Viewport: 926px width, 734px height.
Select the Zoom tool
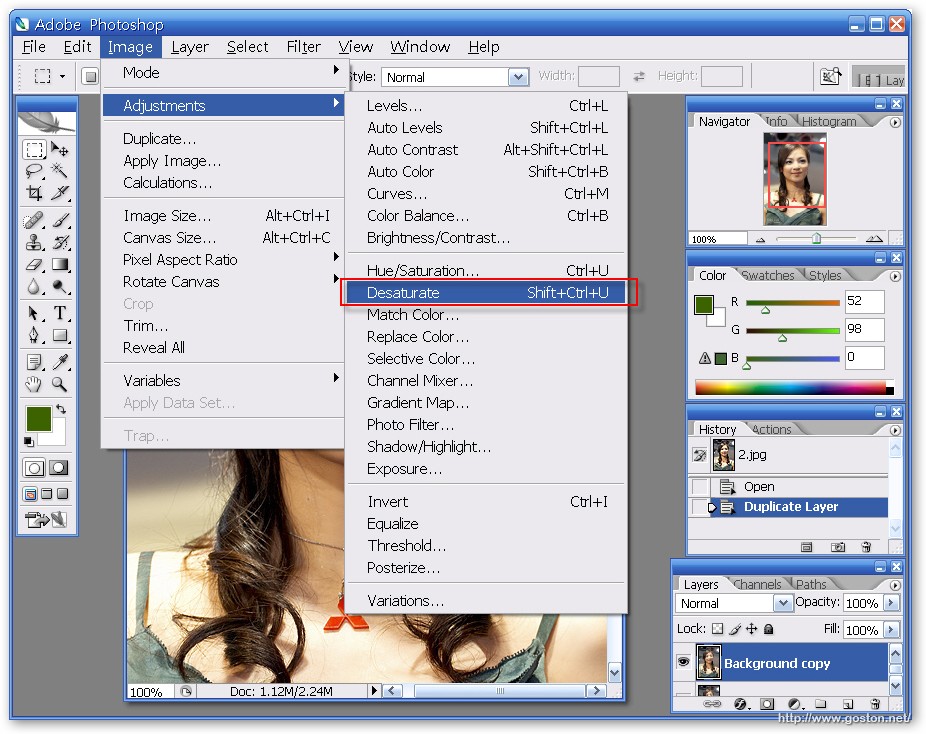click(60, 384)
